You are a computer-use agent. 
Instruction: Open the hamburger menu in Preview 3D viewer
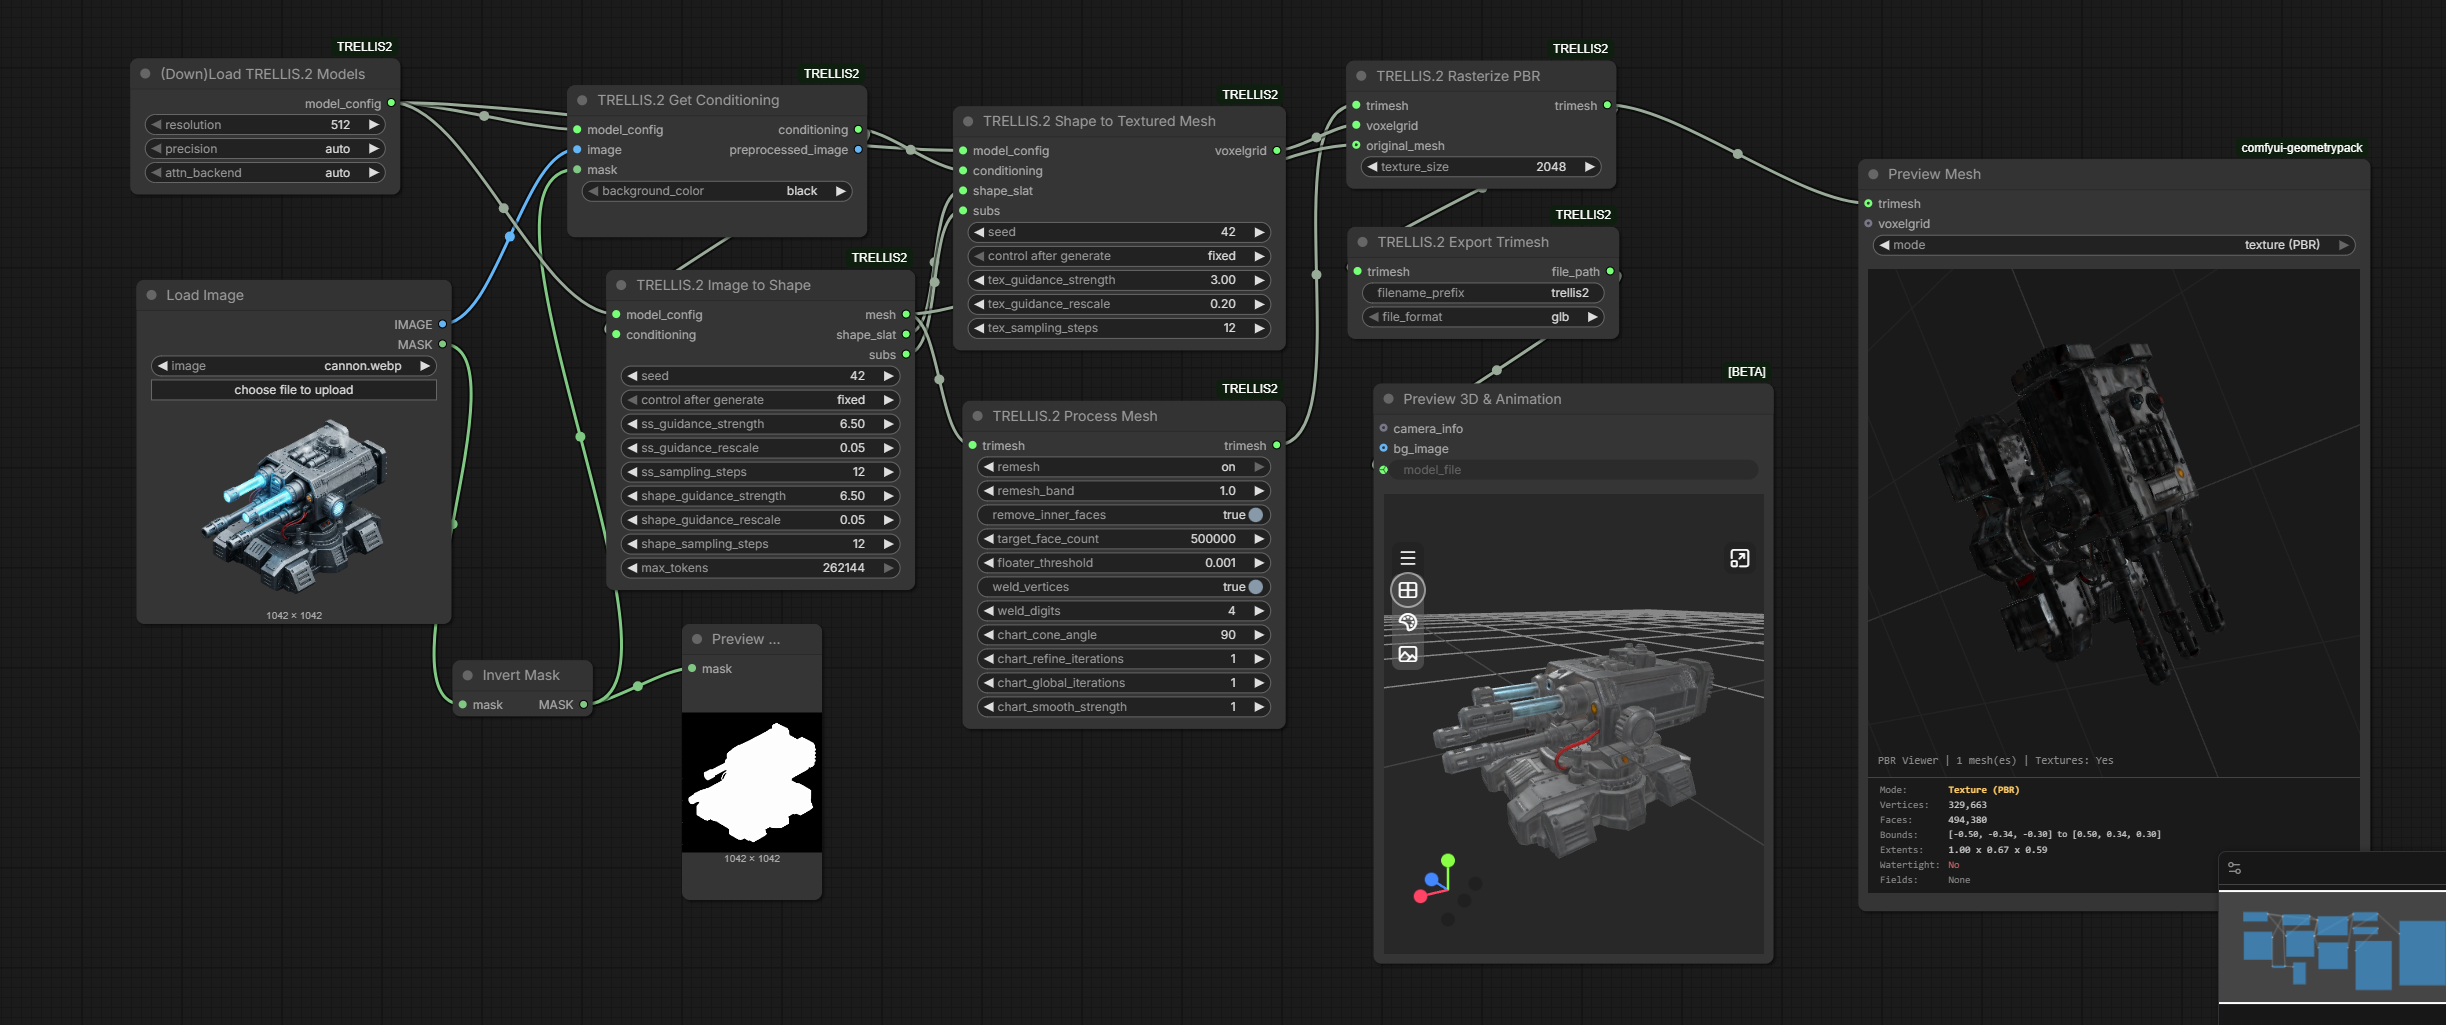coord(1408,558)
